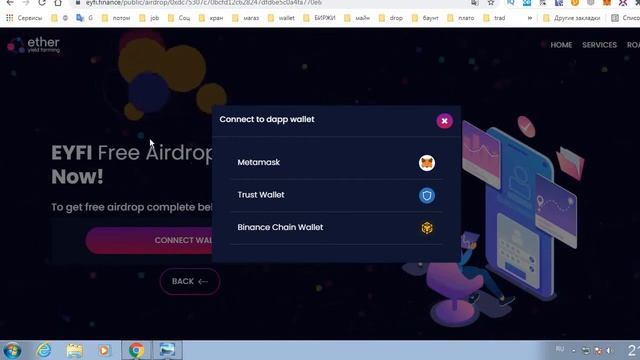Open Другие закладки folder
The width and height of the screenshot is (640, 360).
[x=572, y=18]
